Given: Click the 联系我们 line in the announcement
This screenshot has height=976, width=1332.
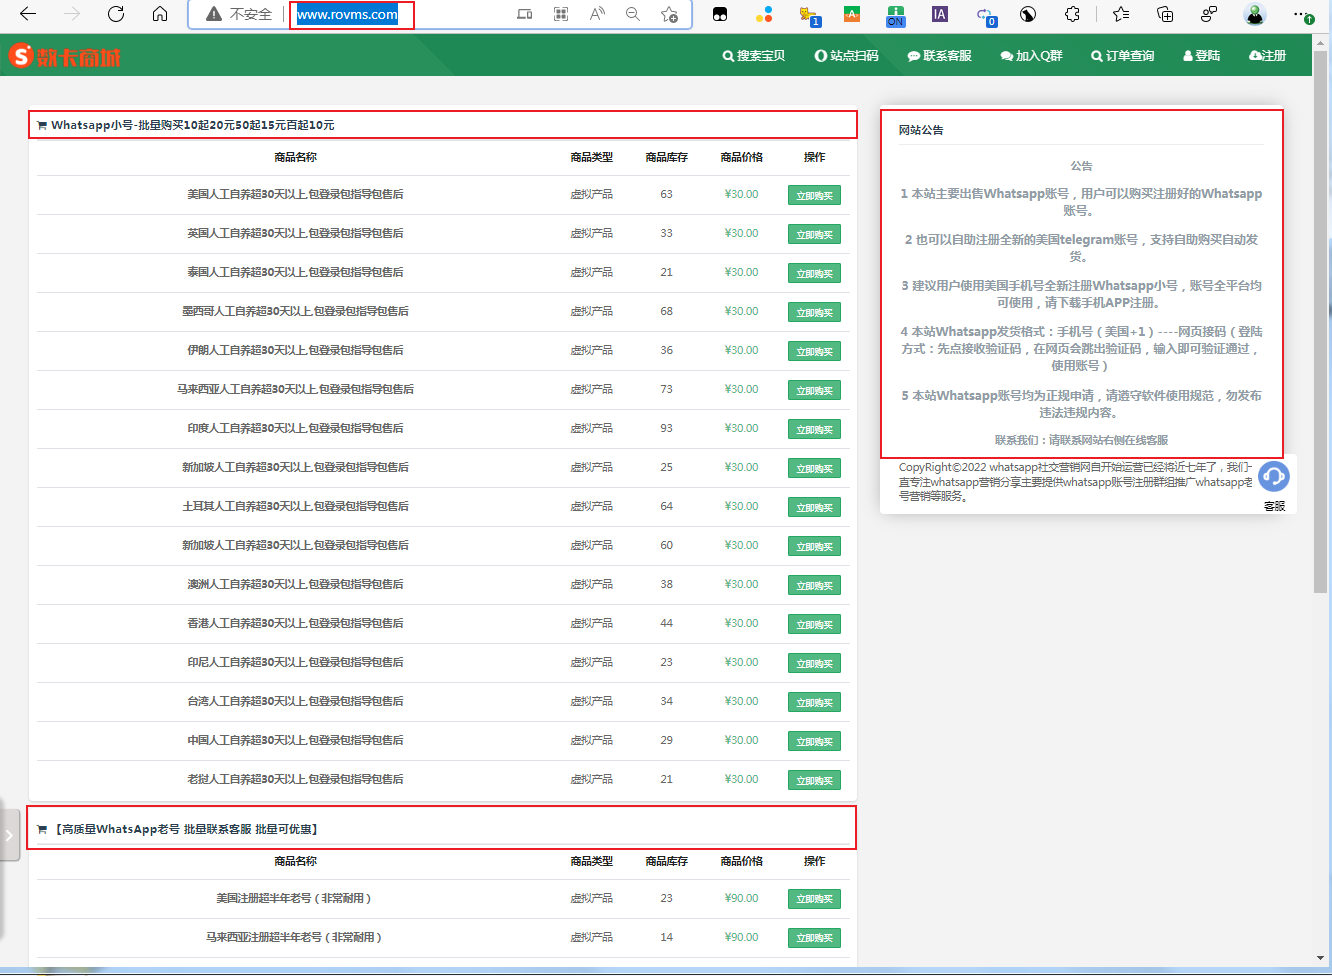Looking at the screenshot, I should pos(1081,440).
